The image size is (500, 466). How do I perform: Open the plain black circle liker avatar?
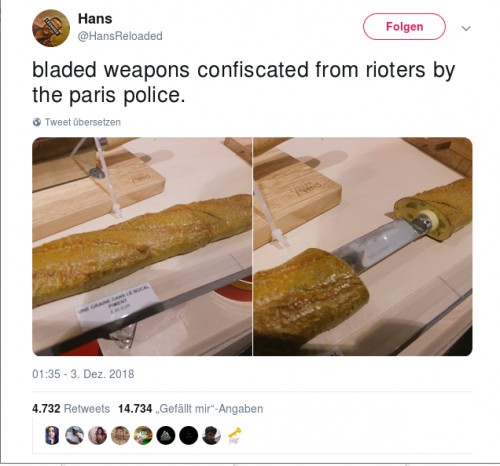pyautogui.click(x=189, y=435)
